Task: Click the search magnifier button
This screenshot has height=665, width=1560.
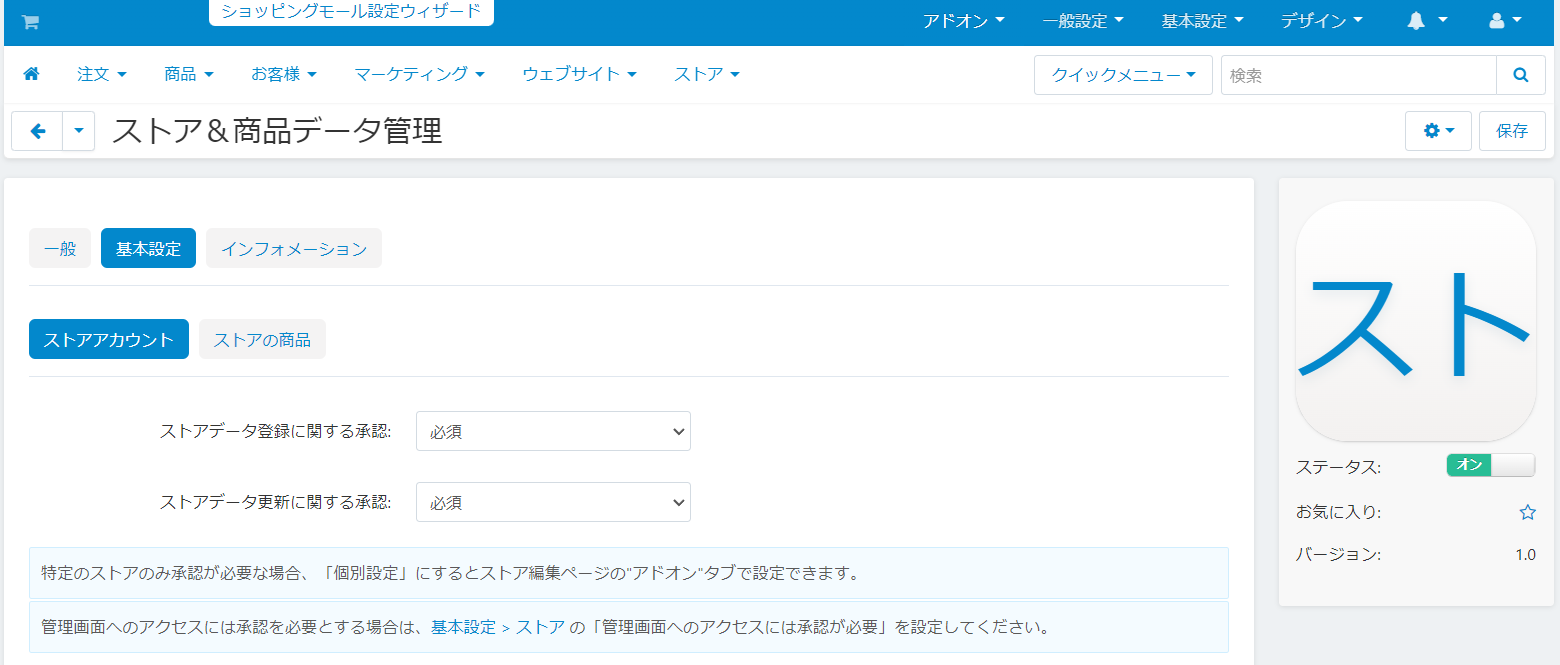Action: 1520,75
